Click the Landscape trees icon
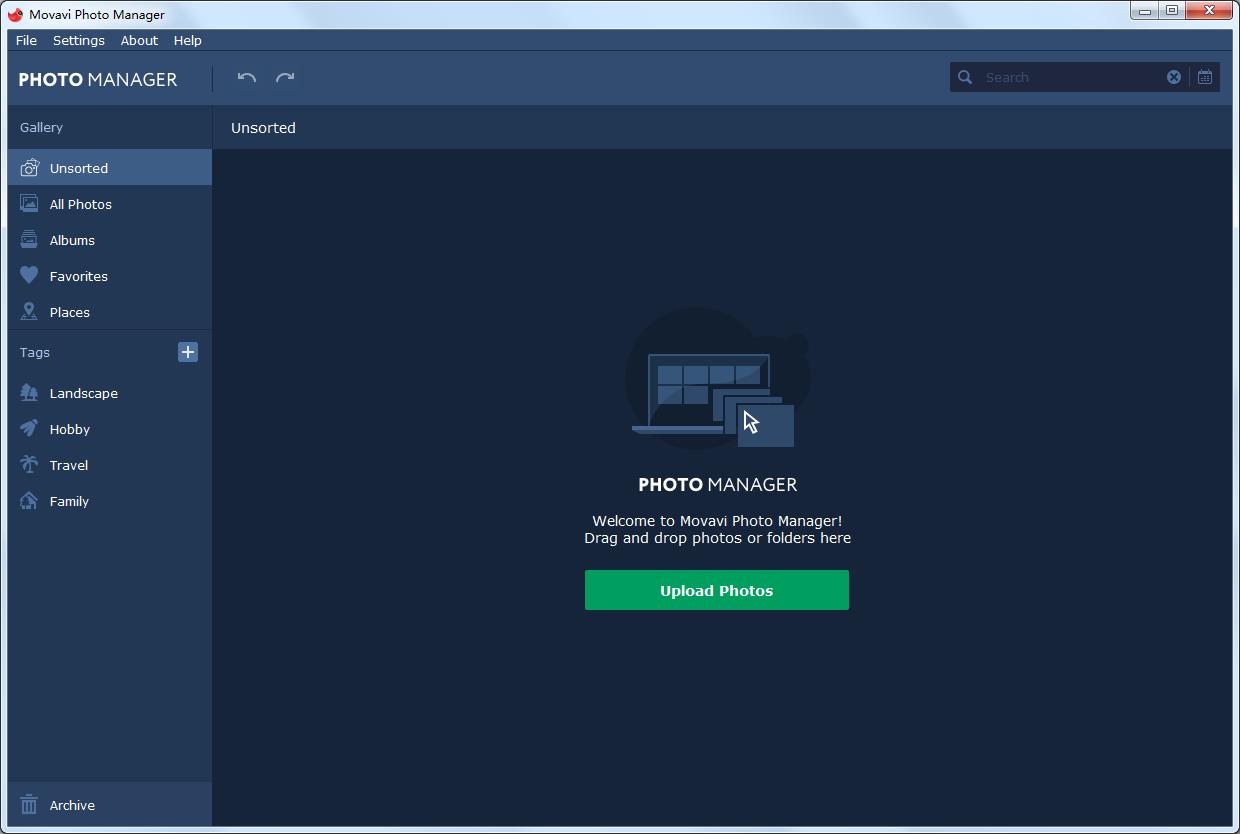1240x834 pixels. point(30,393)
